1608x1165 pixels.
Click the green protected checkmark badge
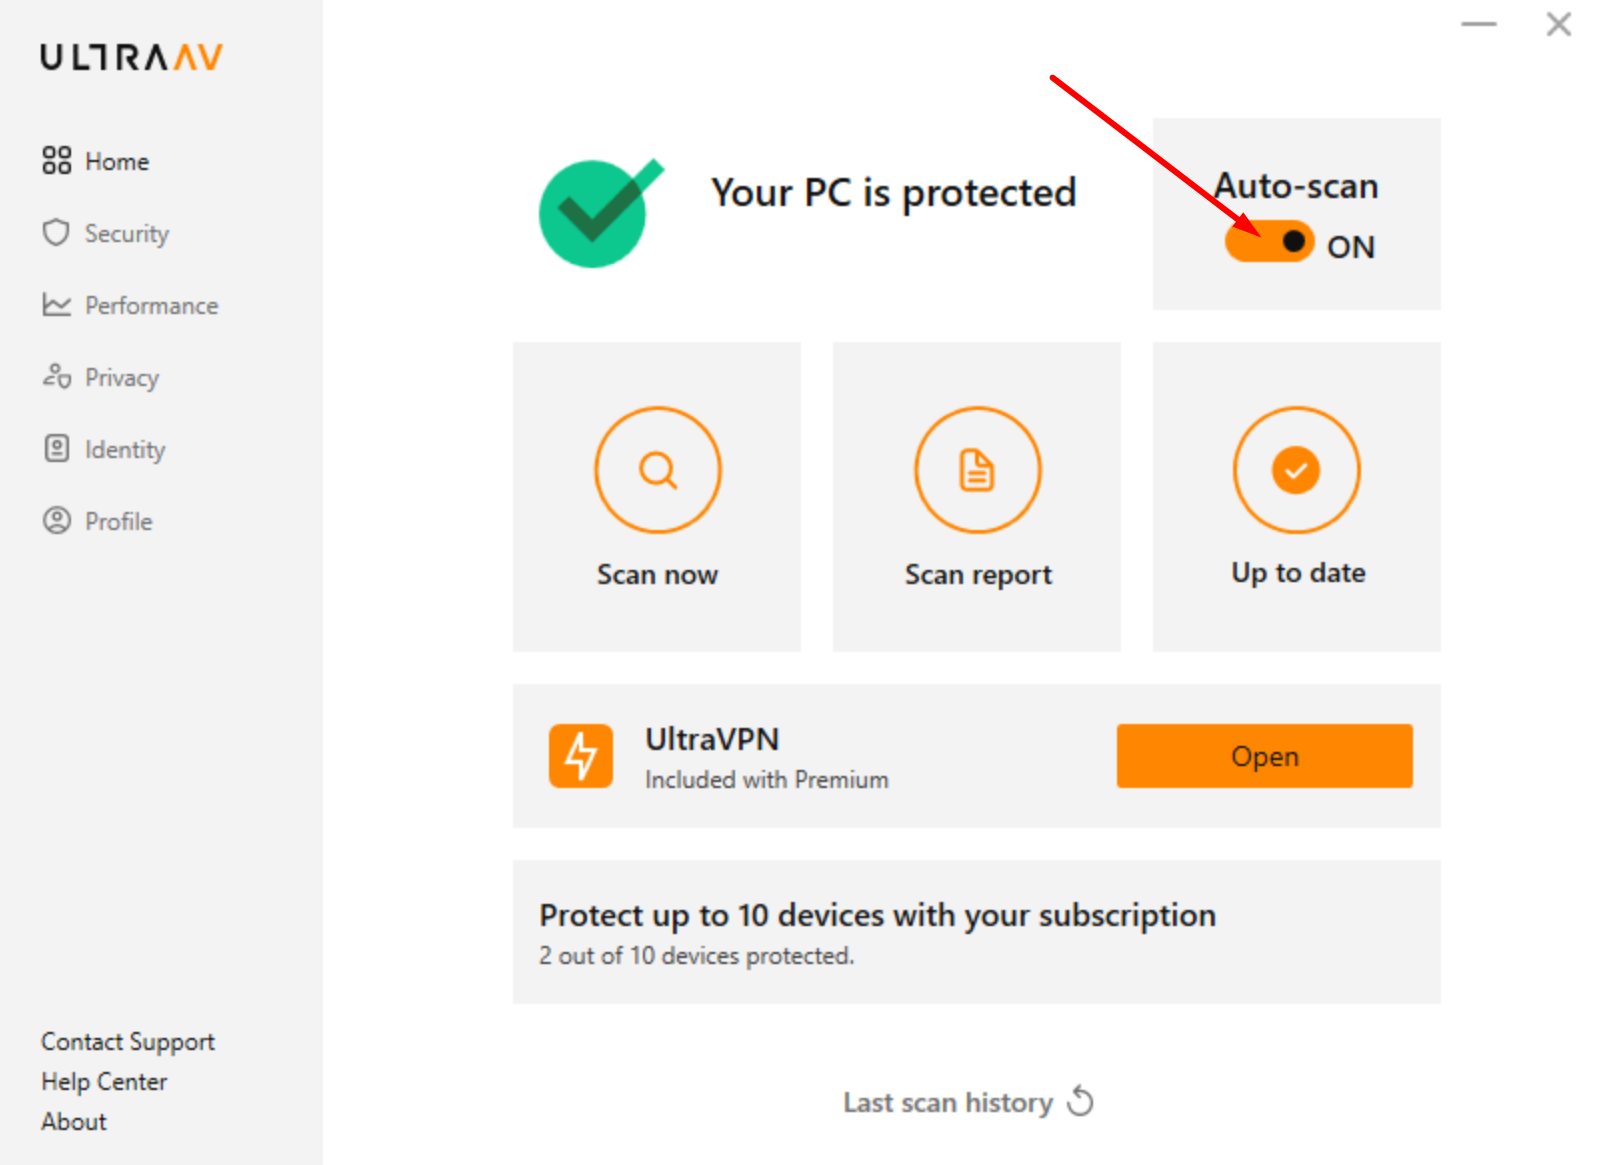tap(595, 213)
